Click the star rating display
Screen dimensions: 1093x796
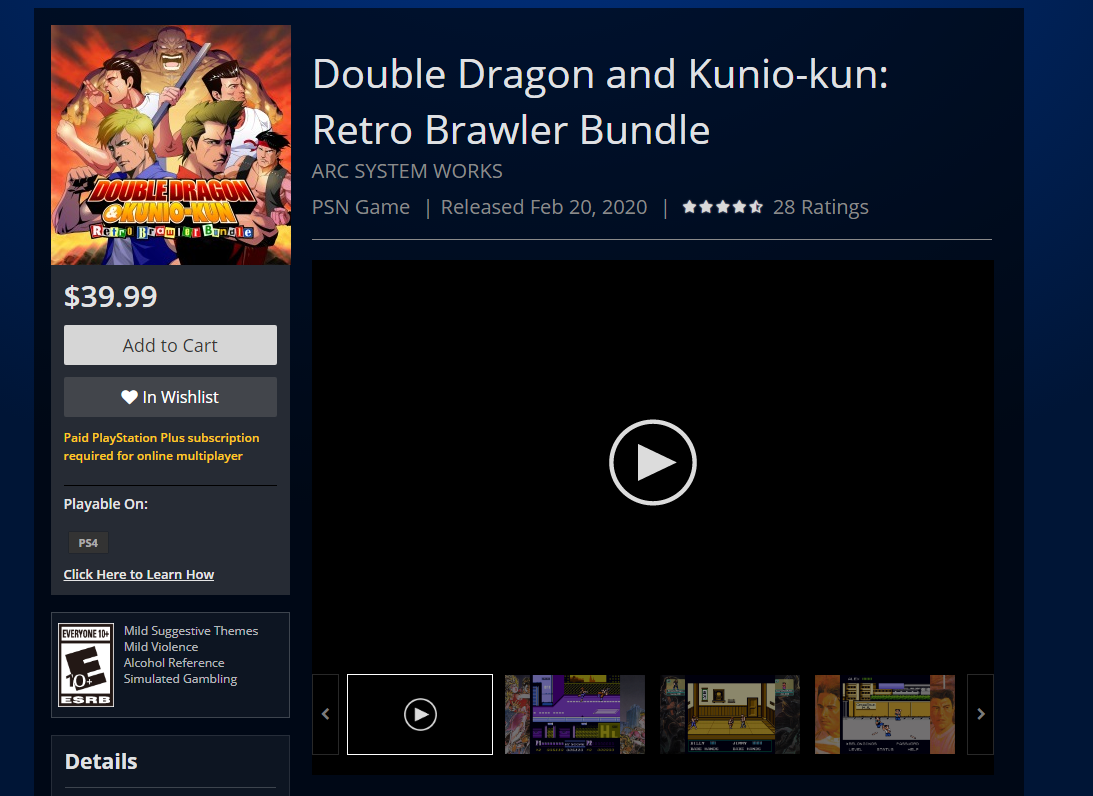[x=722, y=207]
